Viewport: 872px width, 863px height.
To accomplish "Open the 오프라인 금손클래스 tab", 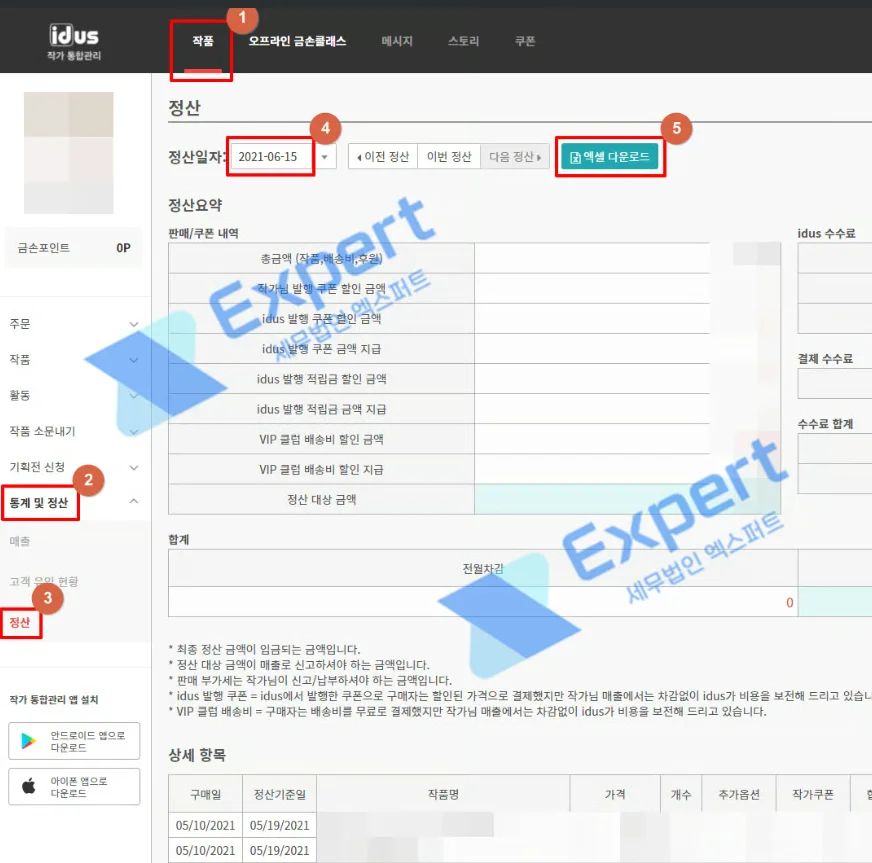I will pyautogui.click(x=298, y=41).
